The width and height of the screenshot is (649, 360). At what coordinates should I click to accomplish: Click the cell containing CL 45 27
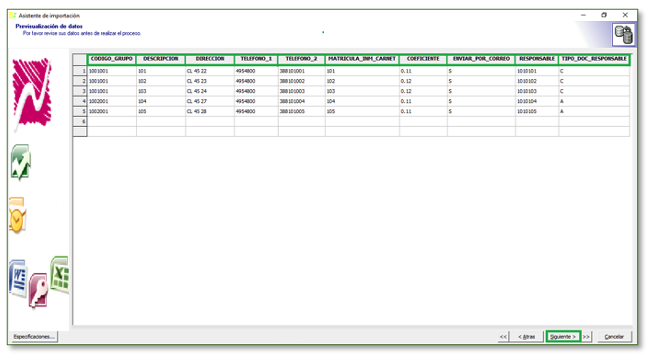(x=210, y=101)
